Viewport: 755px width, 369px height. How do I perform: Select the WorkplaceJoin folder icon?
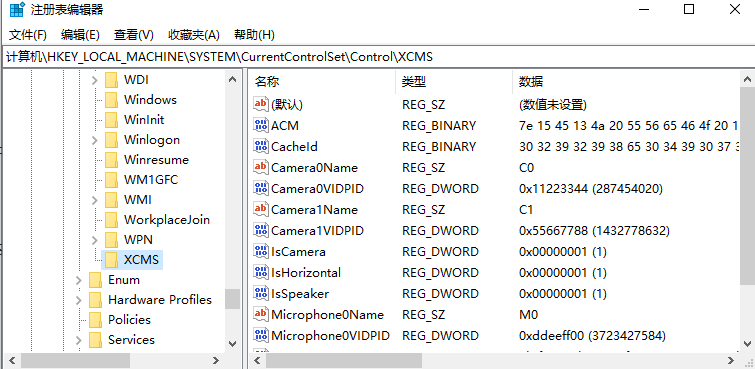tap(111, 220)
